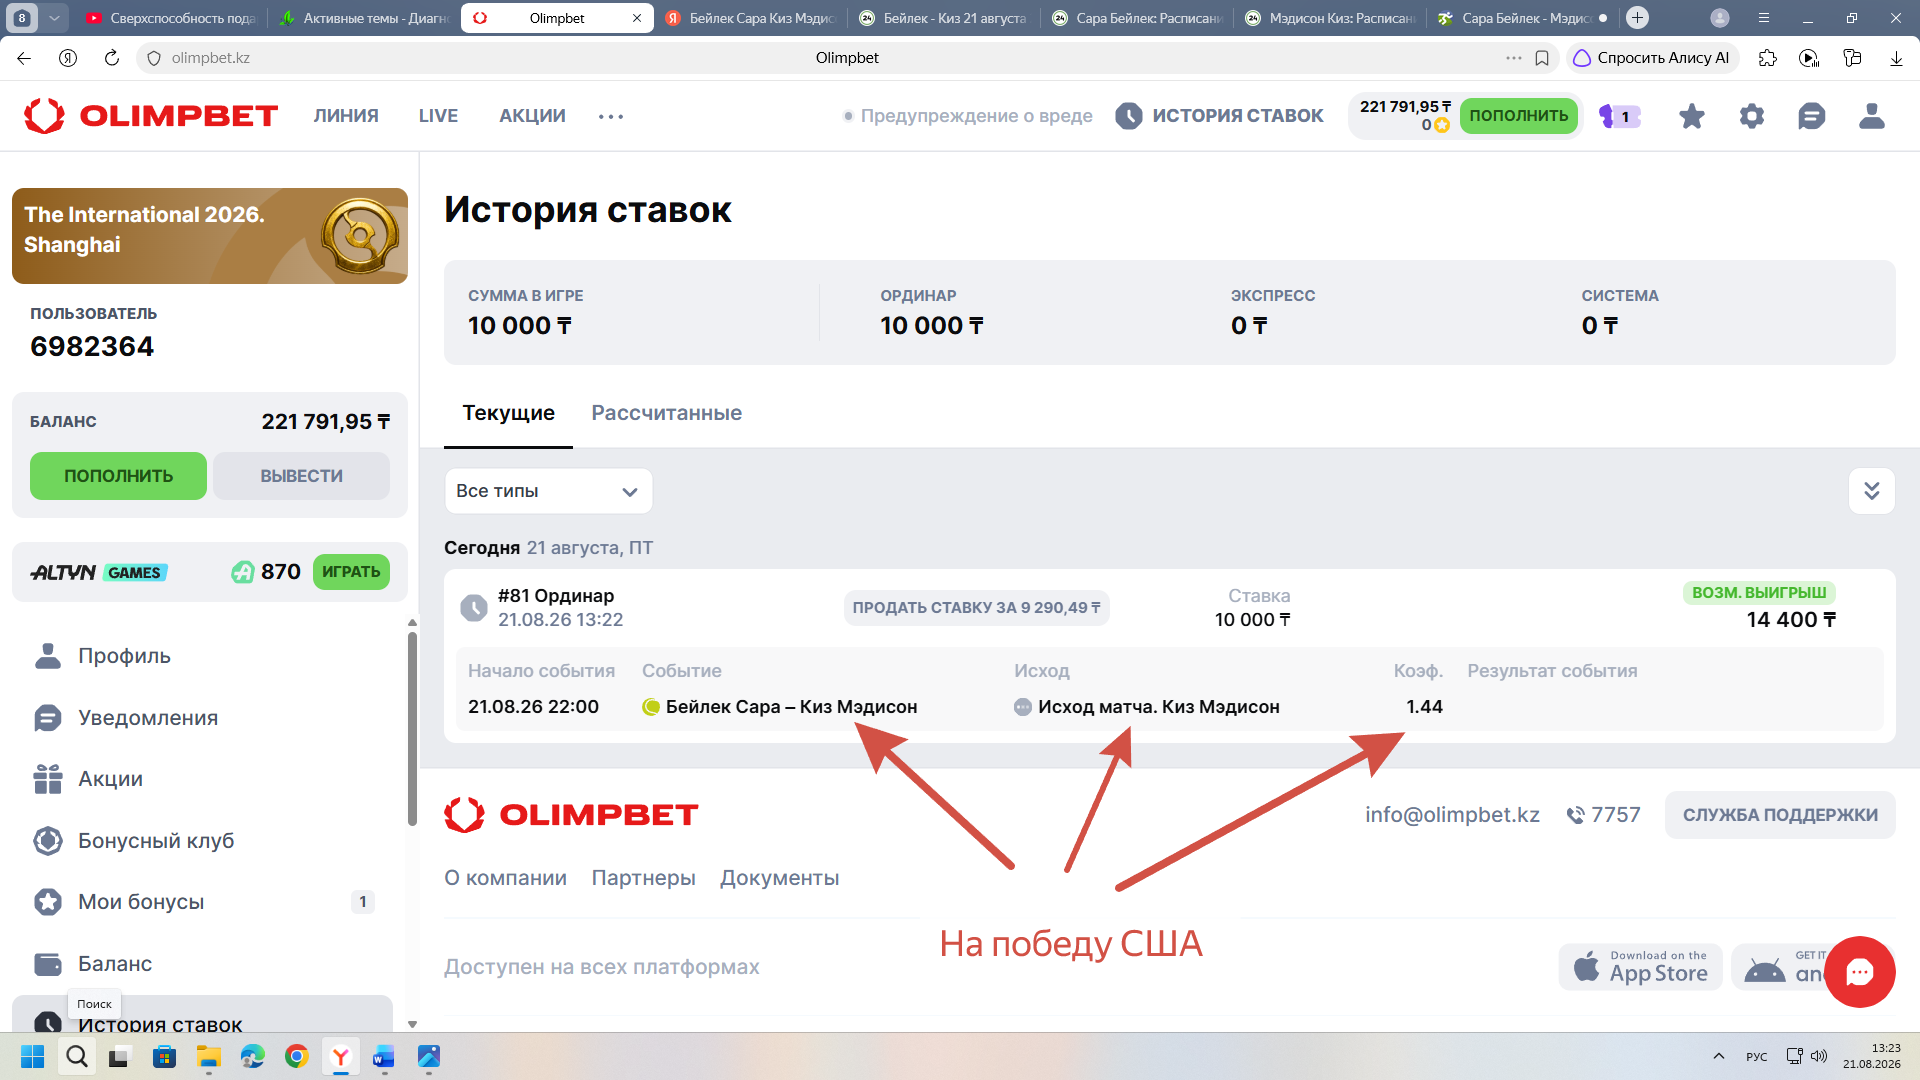Image resolution: width=1920 pixels, height=1080 pixels.
Task: Open LIVE in top navigation
Action: coord(438,116)
